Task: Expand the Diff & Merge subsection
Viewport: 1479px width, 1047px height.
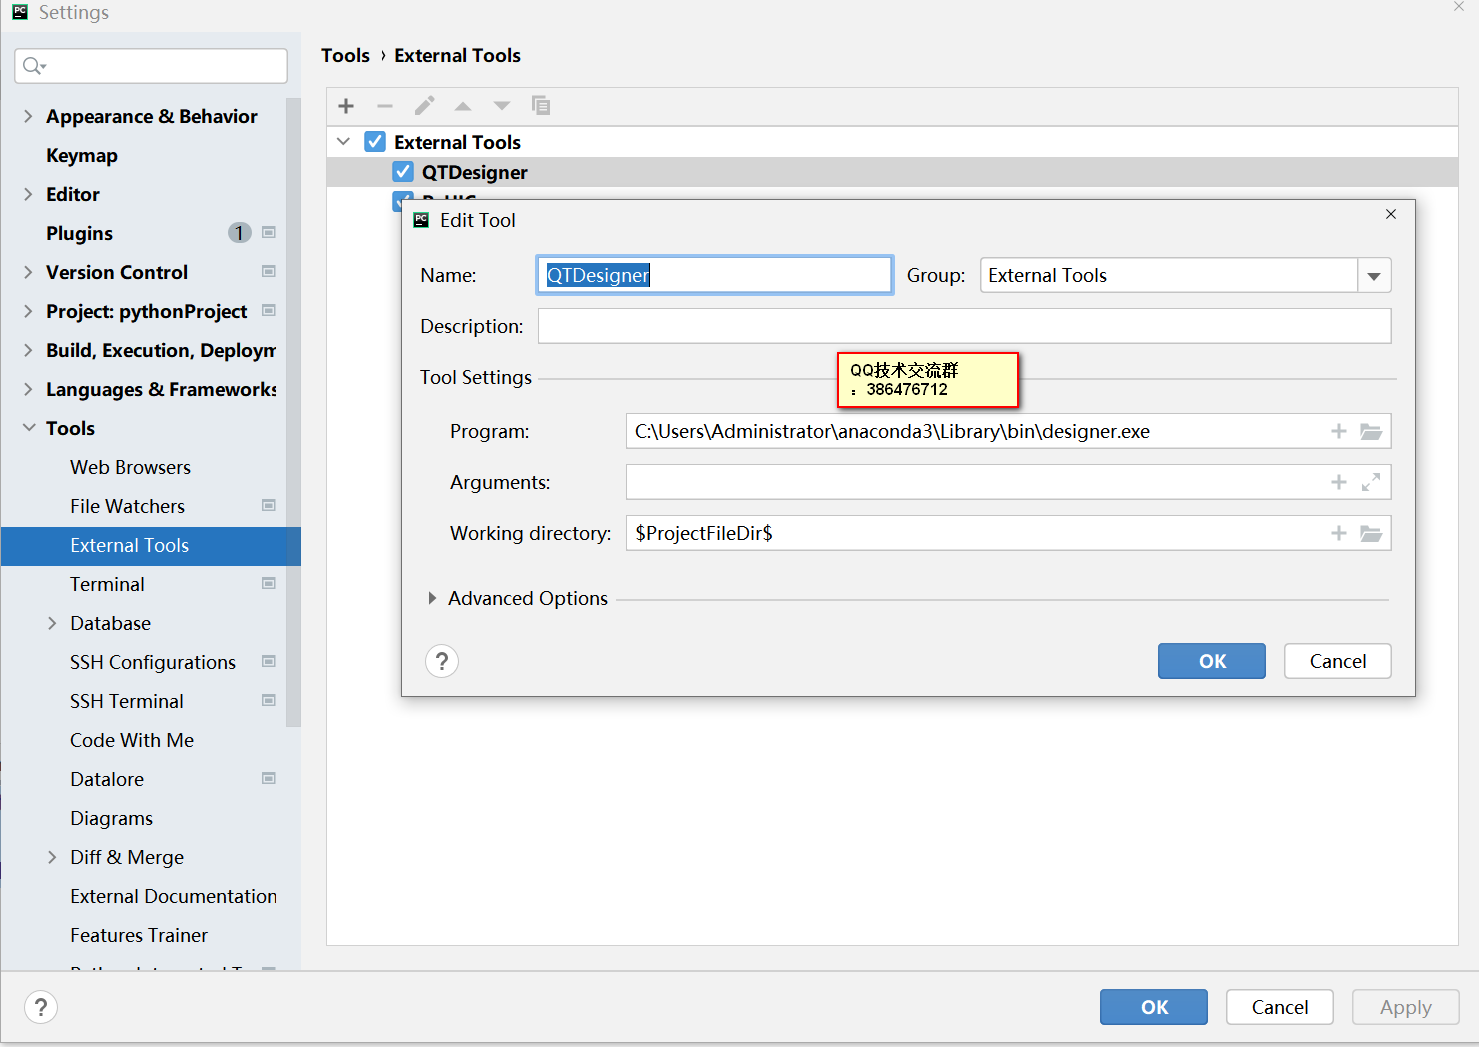Action: tap(52, 857)
